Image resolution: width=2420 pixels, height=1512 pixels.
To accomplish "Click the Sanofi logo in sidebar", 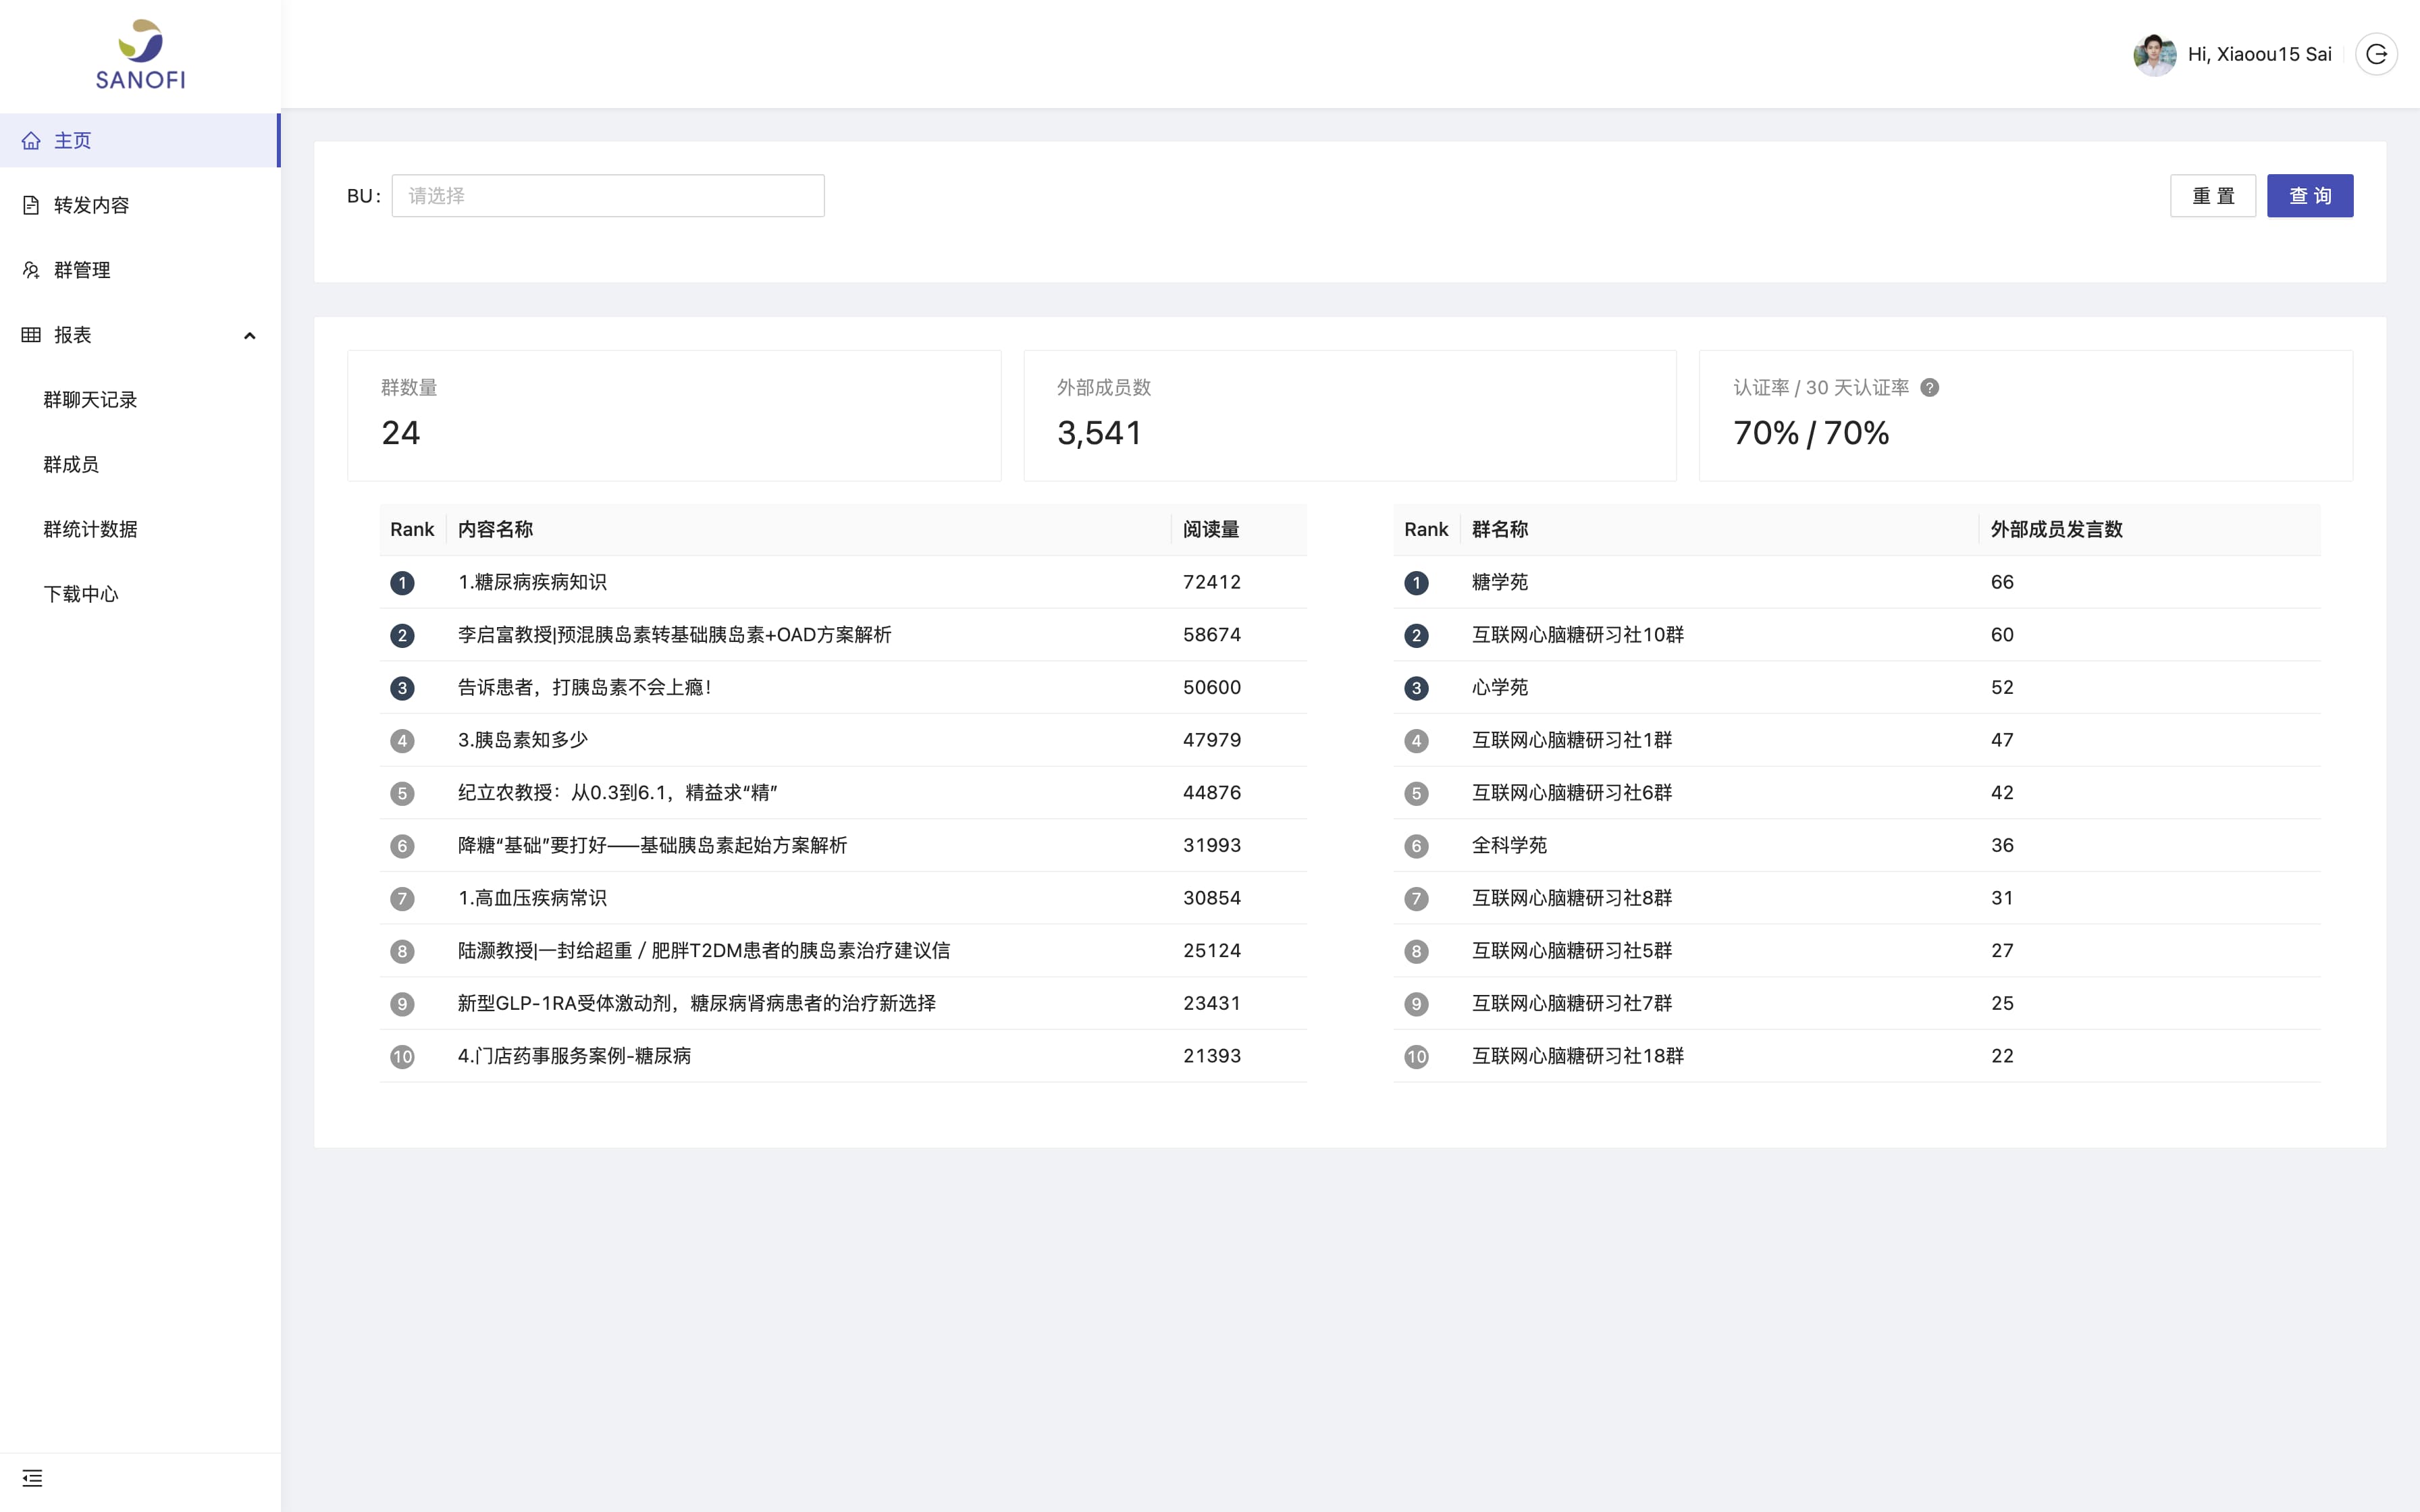I will pyautogui.click(x=140, y=55).
